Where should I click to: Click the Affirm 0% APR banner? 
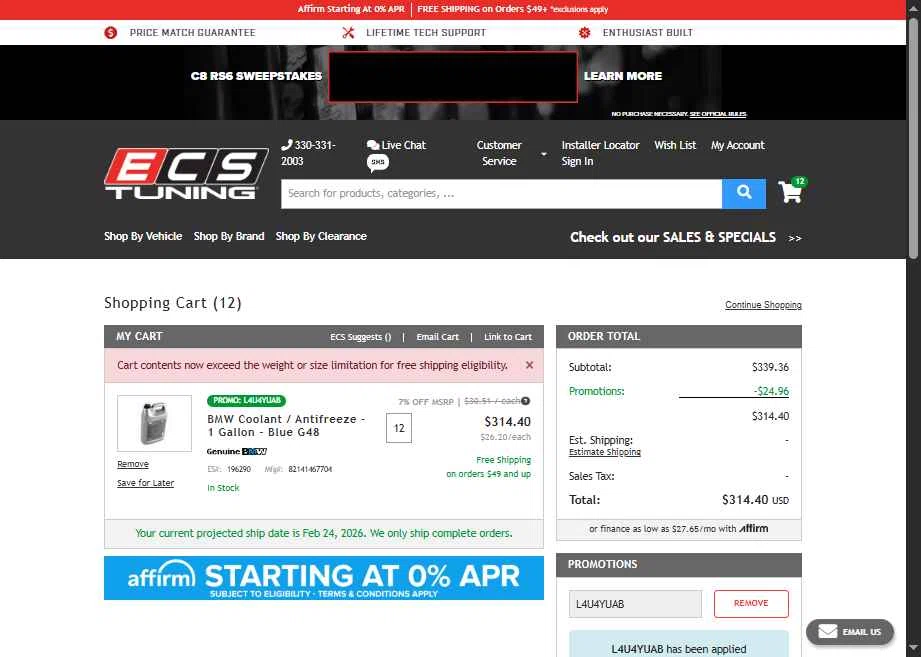coord(324,578)
